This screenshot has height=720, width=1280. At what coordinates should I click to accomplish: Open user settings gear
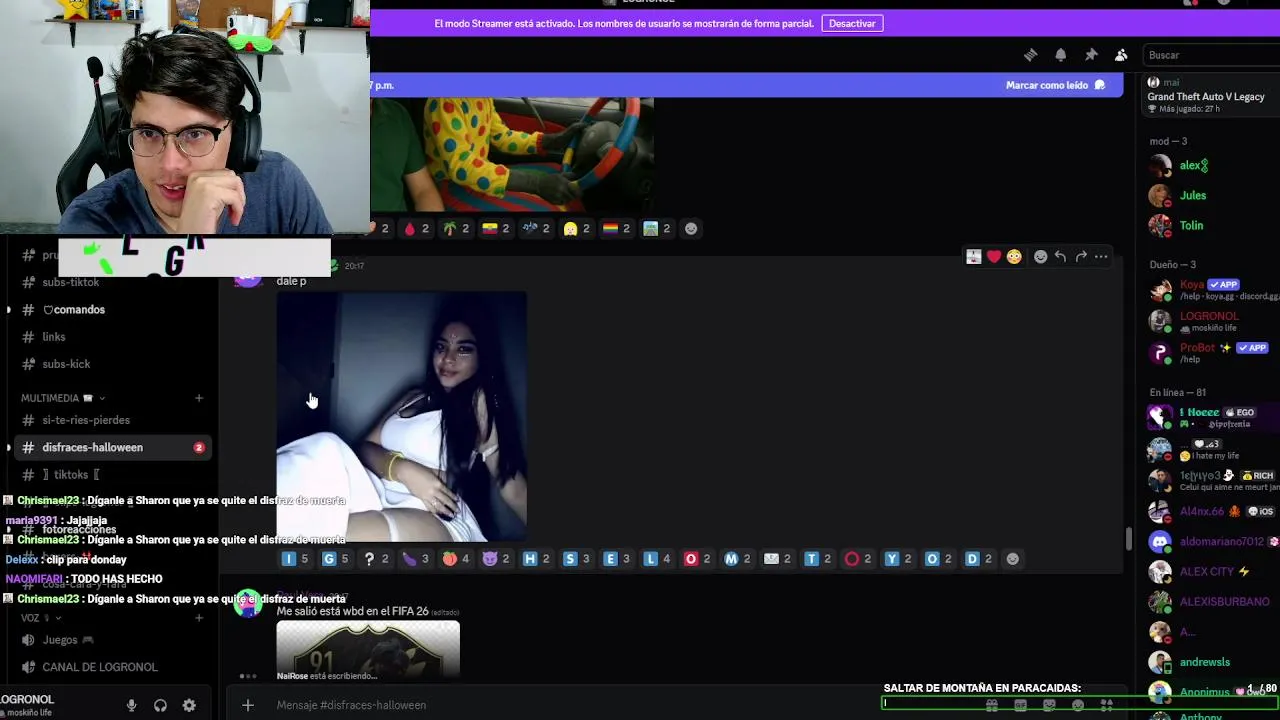tap(189, 705)
